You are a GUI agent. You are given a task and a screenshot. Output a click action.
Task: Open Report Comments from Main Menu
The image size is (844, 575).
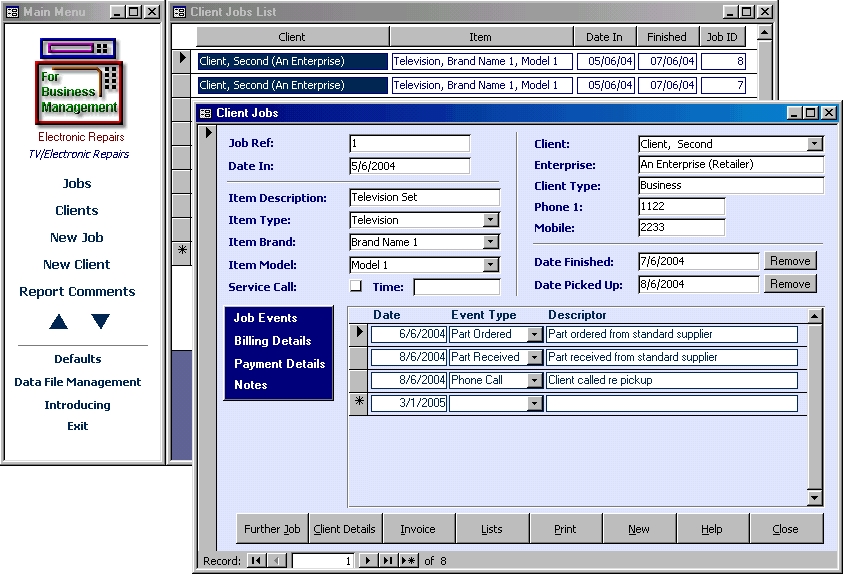(77, 292)
